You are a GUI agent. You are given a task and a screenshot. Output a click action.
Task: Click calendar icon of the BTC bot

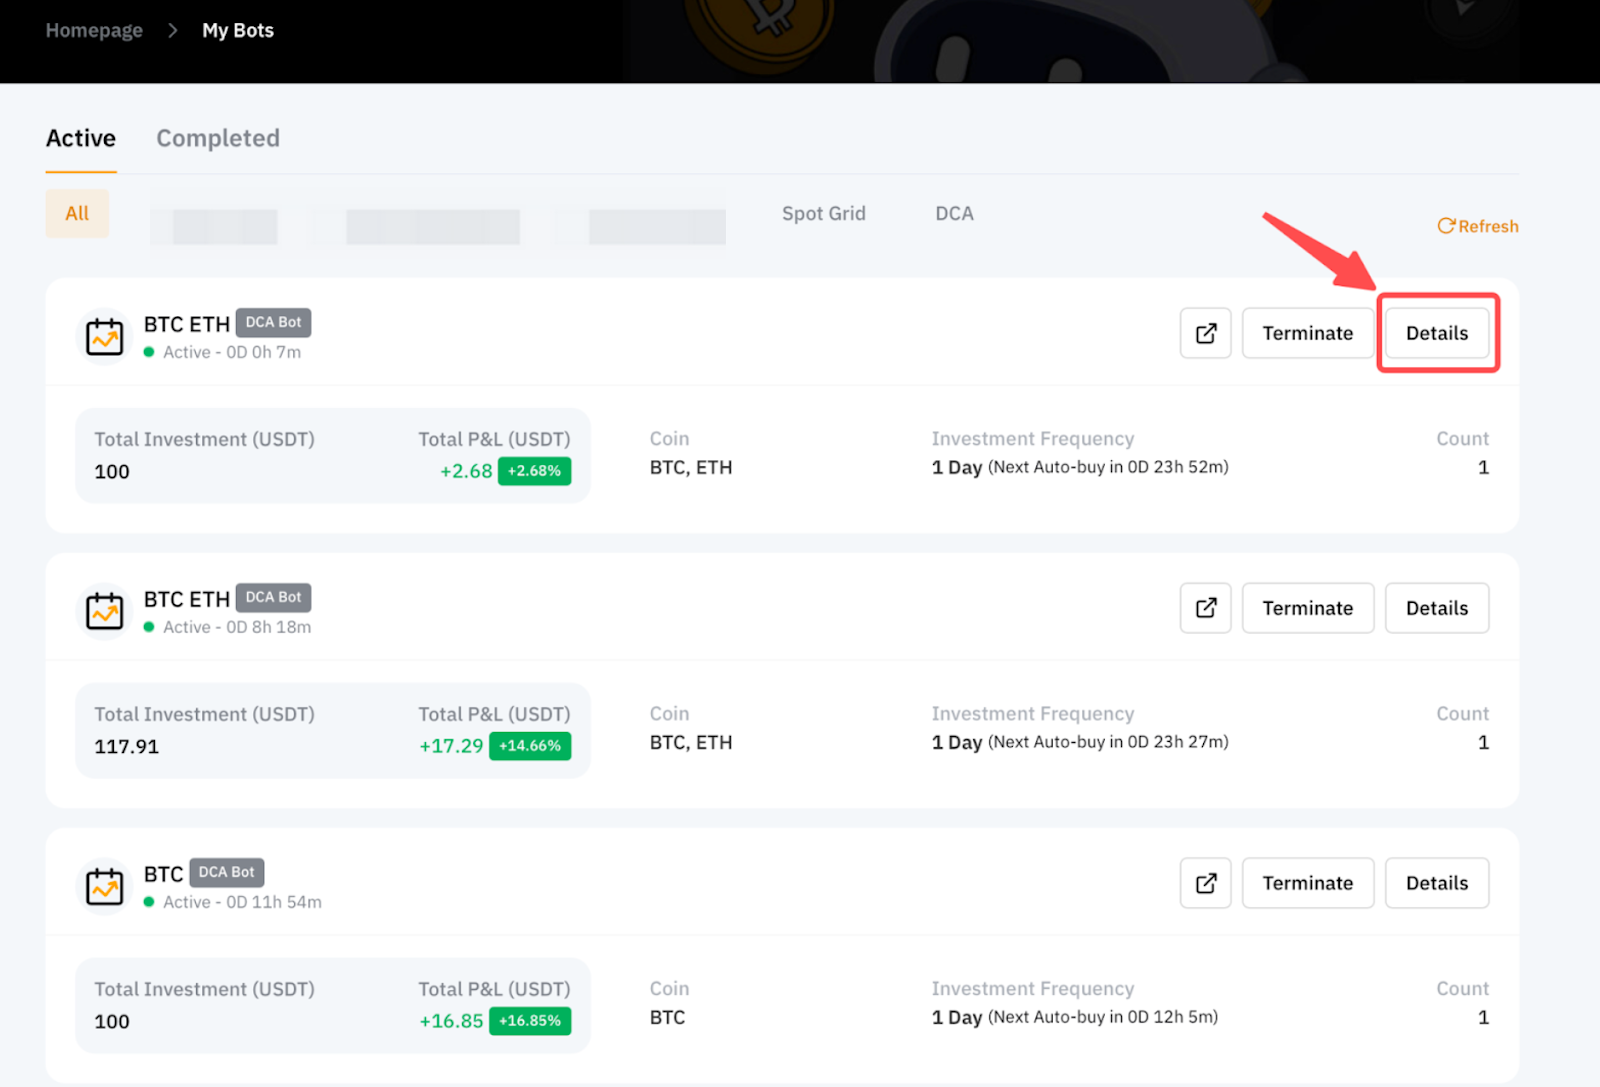[x=104, y=886]
